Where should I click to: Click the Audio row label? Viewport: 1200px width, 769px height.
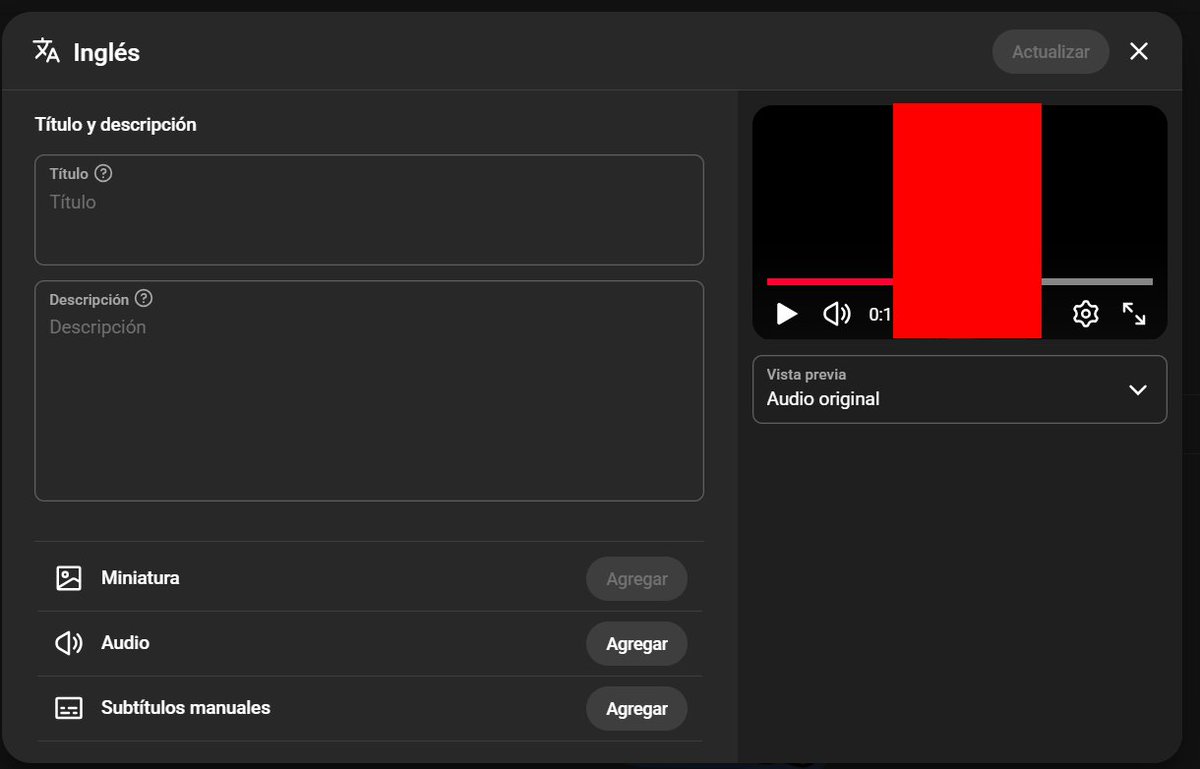click(x=125, y=643)
